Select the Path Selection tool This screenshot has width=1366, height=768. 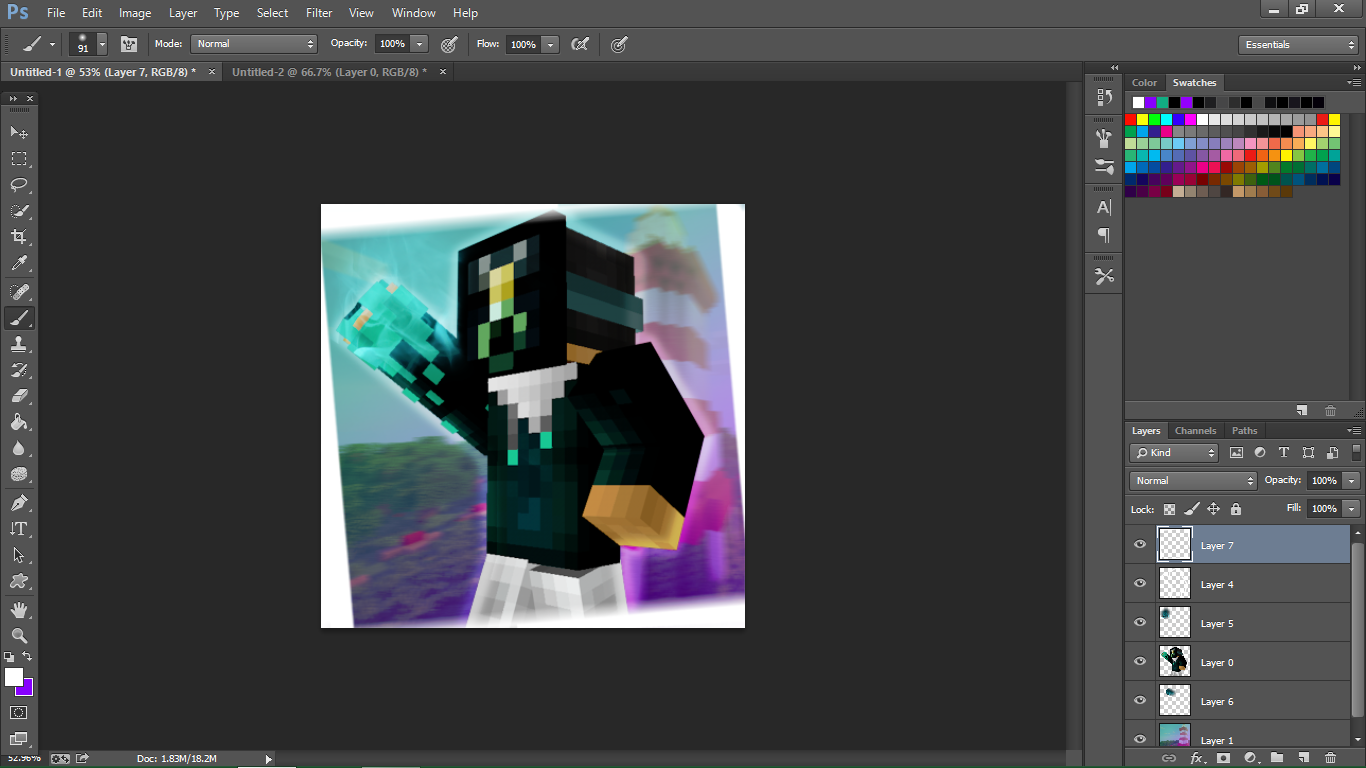(x=19, y=554)
